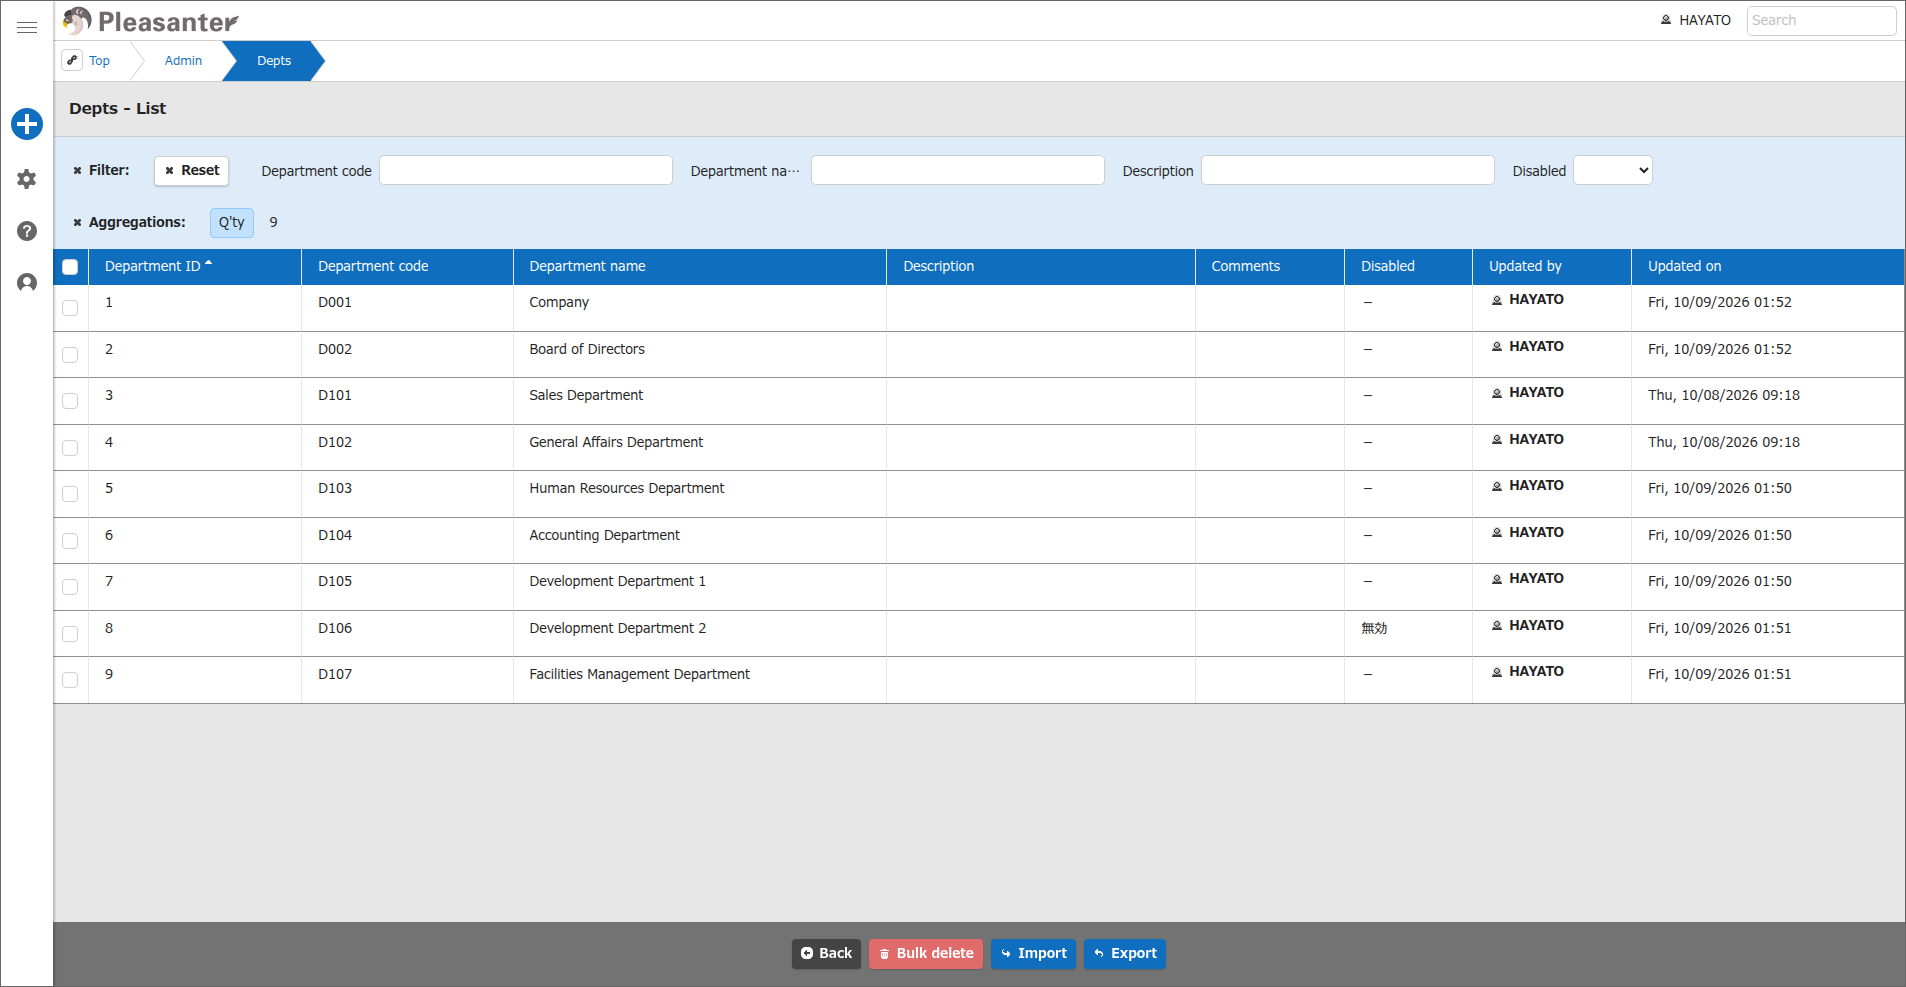This screenshot has height=987, width=1906.
Task: Sort by Updated on column header
Action: click(1768, 266)
